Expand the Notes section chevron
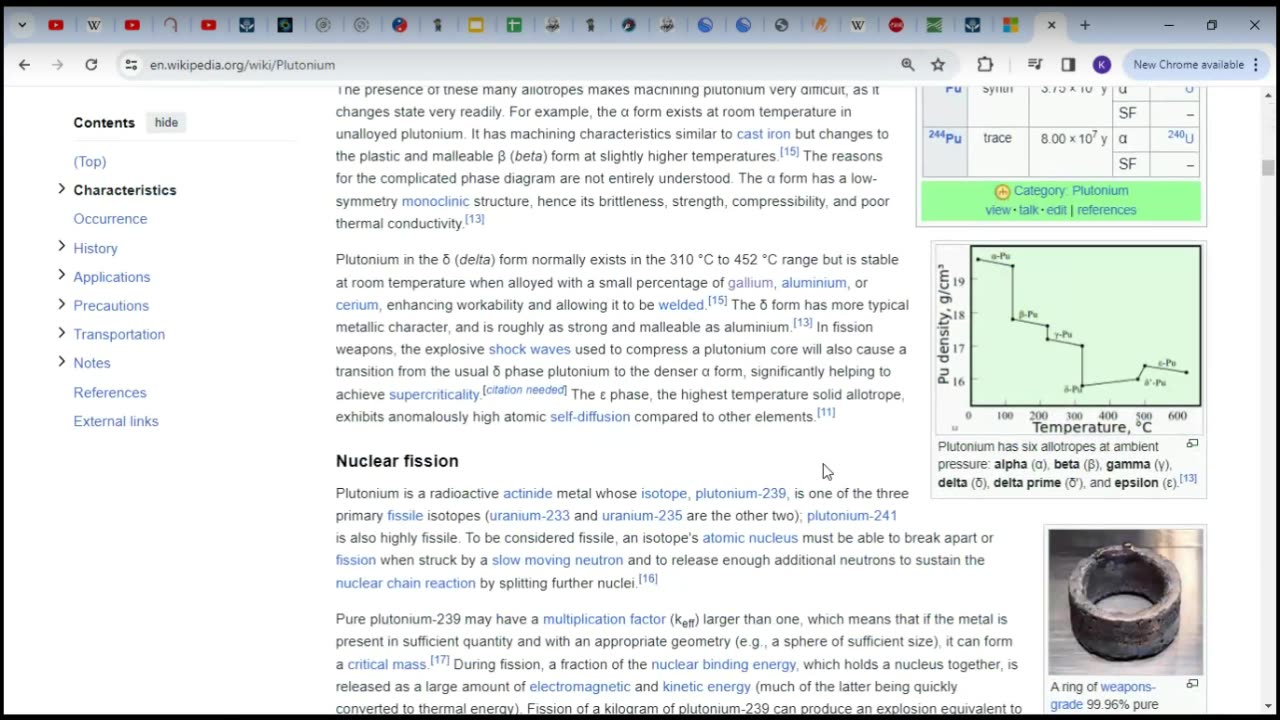Viewport: 1280px width, 720px height. click(61, 362)
